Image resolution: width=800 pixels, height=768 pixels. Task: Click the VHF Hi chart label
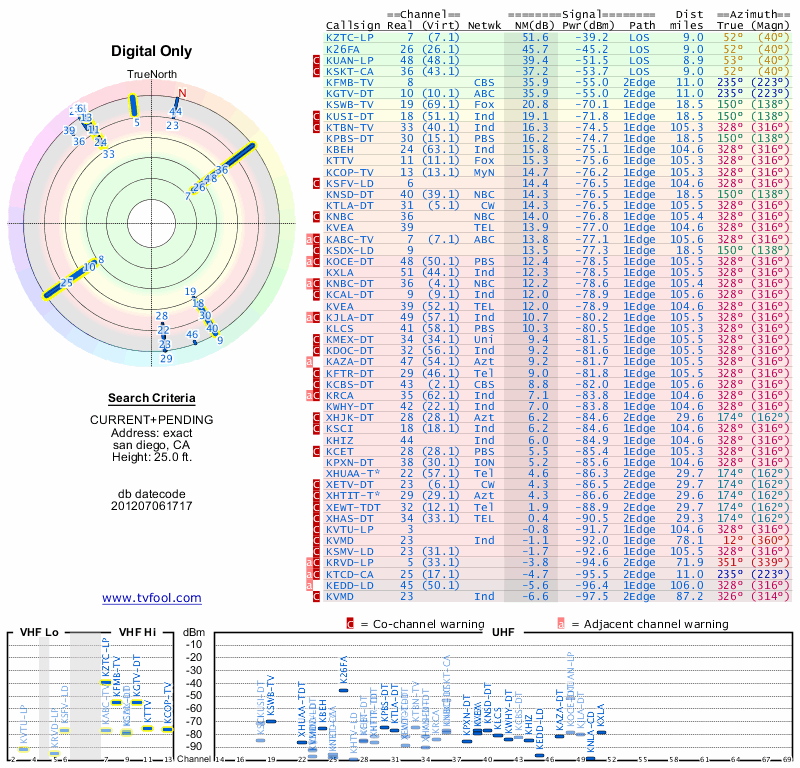point(137,632)
